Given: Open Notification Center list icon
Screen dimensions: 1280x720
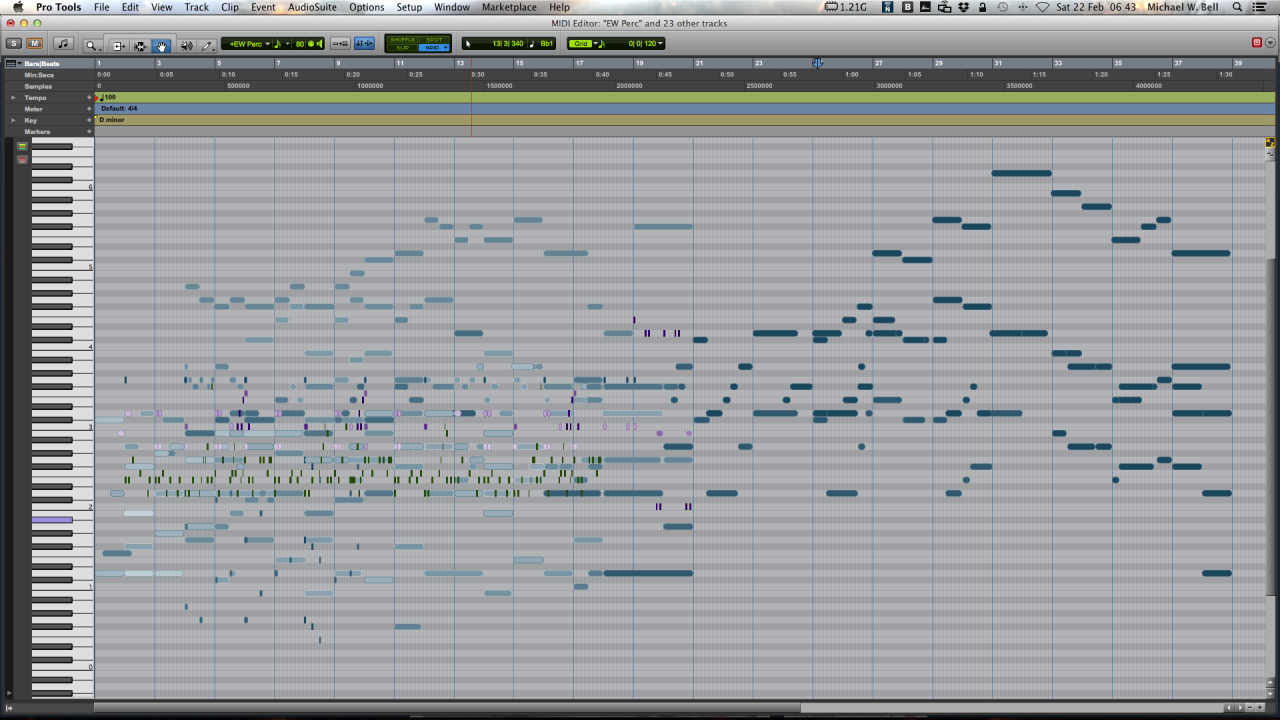Looking at the screenshot, I should (x=1259, y=7).
